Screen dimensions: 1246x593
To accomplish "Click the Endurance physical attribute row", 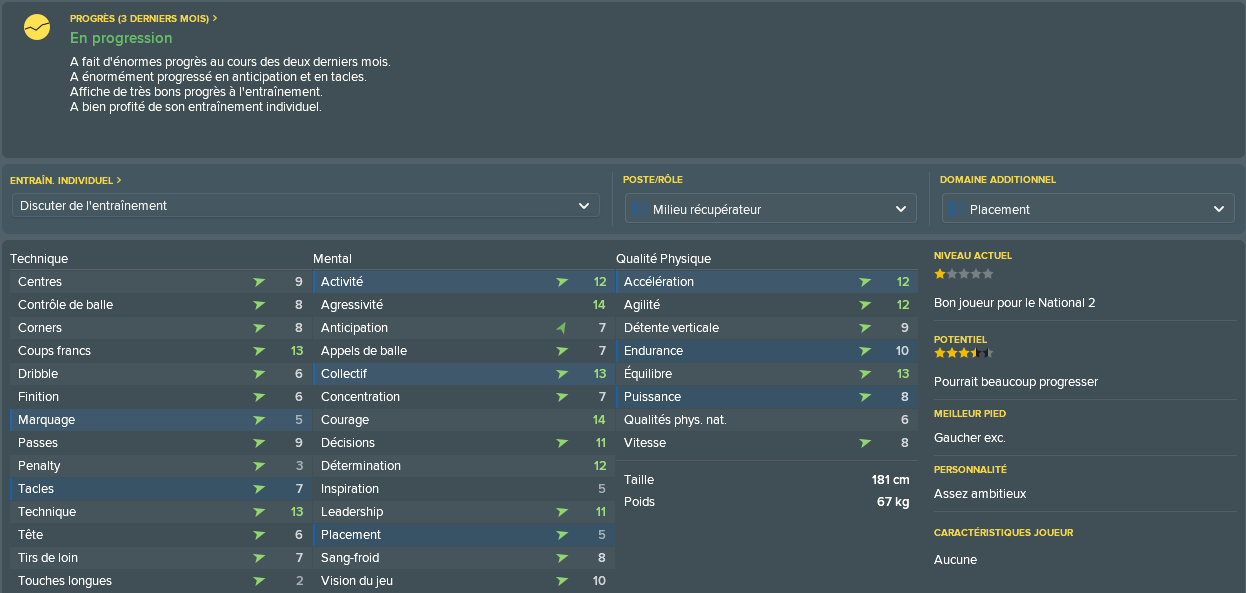I will click(766, 351).
